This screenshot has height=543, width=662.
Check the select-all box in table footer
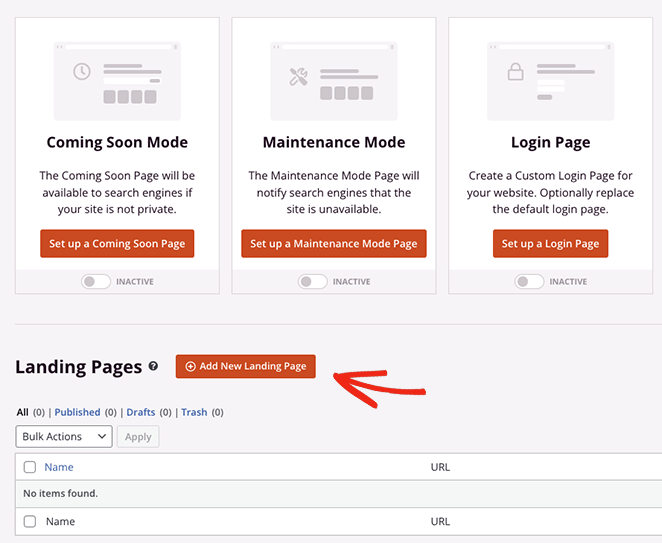coord(30,521)
